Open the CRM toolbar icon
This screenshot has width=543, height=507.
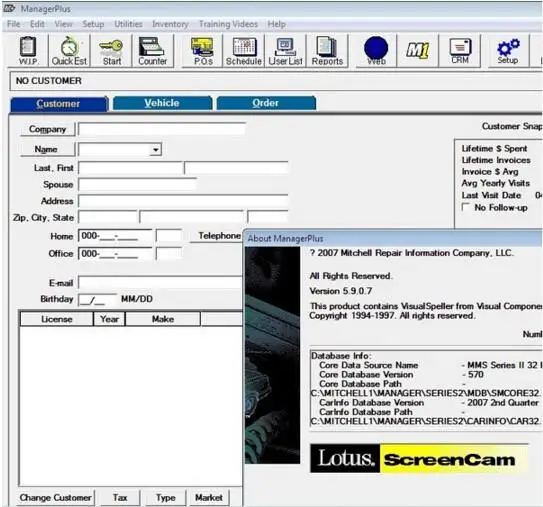[460, 51]
